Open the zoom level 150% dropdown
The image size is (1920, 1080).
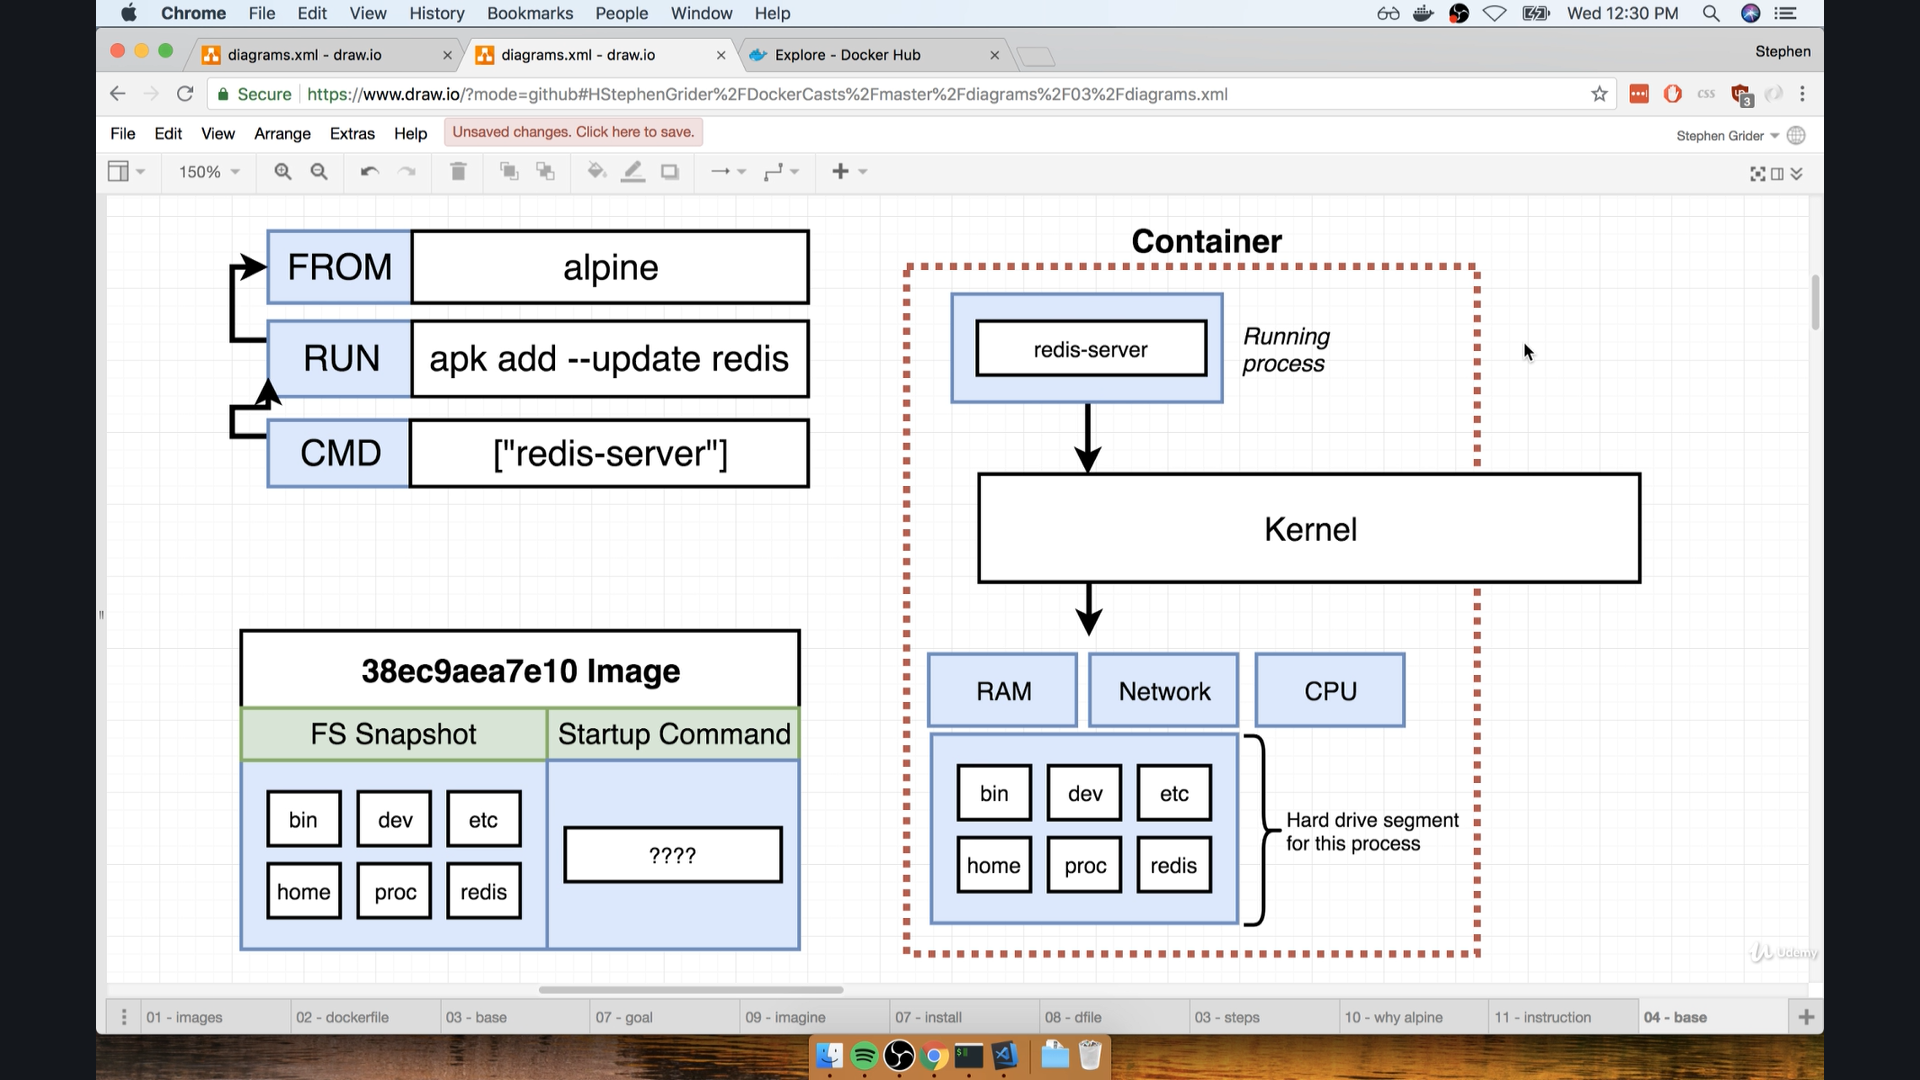207,171
